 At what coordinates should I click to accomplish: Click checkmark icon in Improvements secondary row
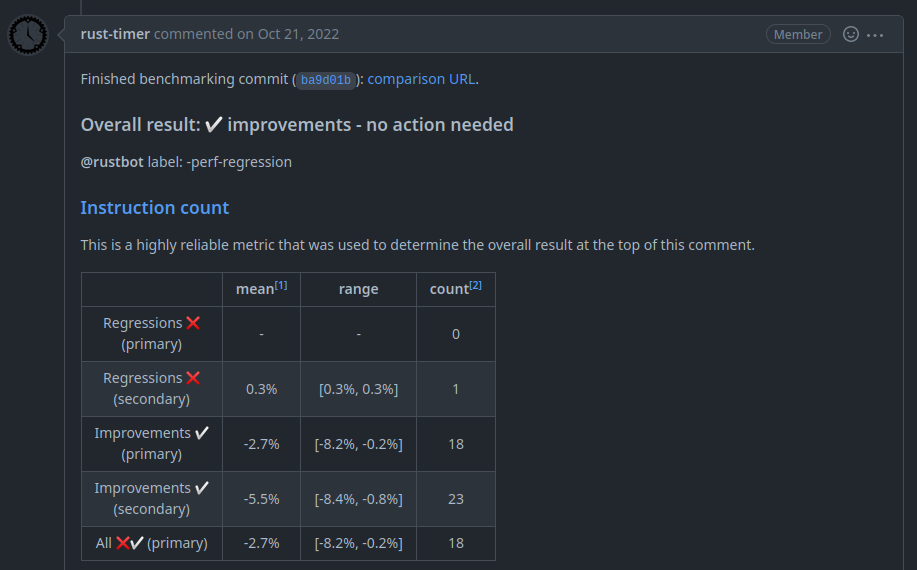point(202,488)
